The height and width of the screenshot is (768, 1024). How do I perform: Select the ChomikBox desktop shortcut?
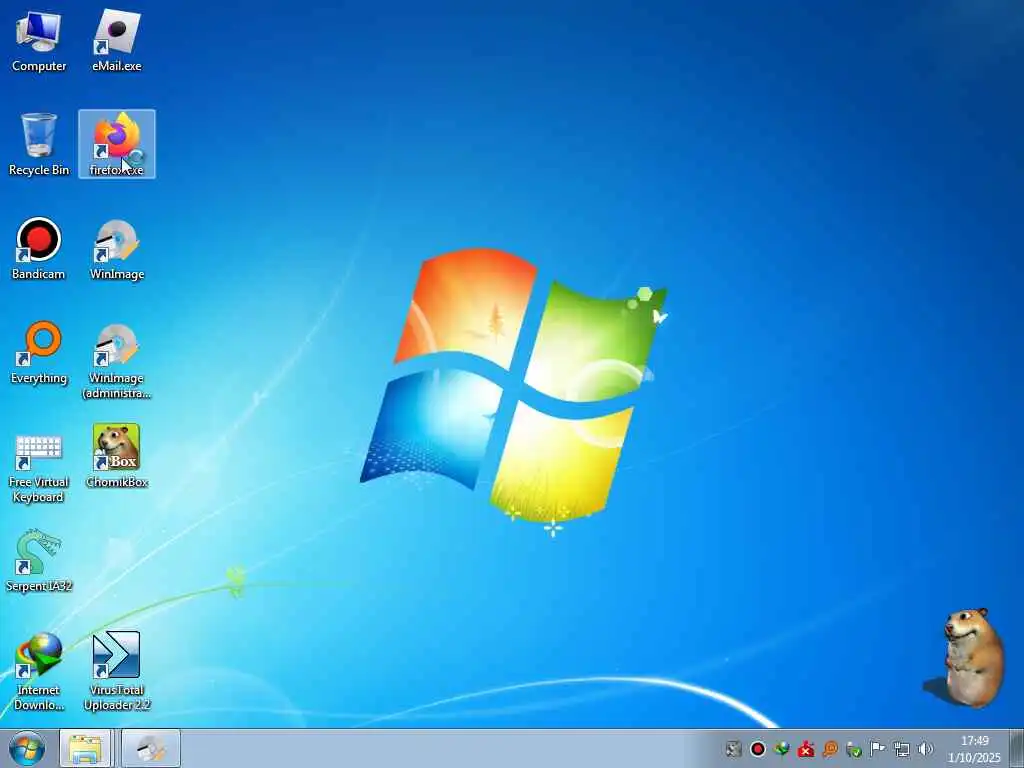tap(117, 456)
